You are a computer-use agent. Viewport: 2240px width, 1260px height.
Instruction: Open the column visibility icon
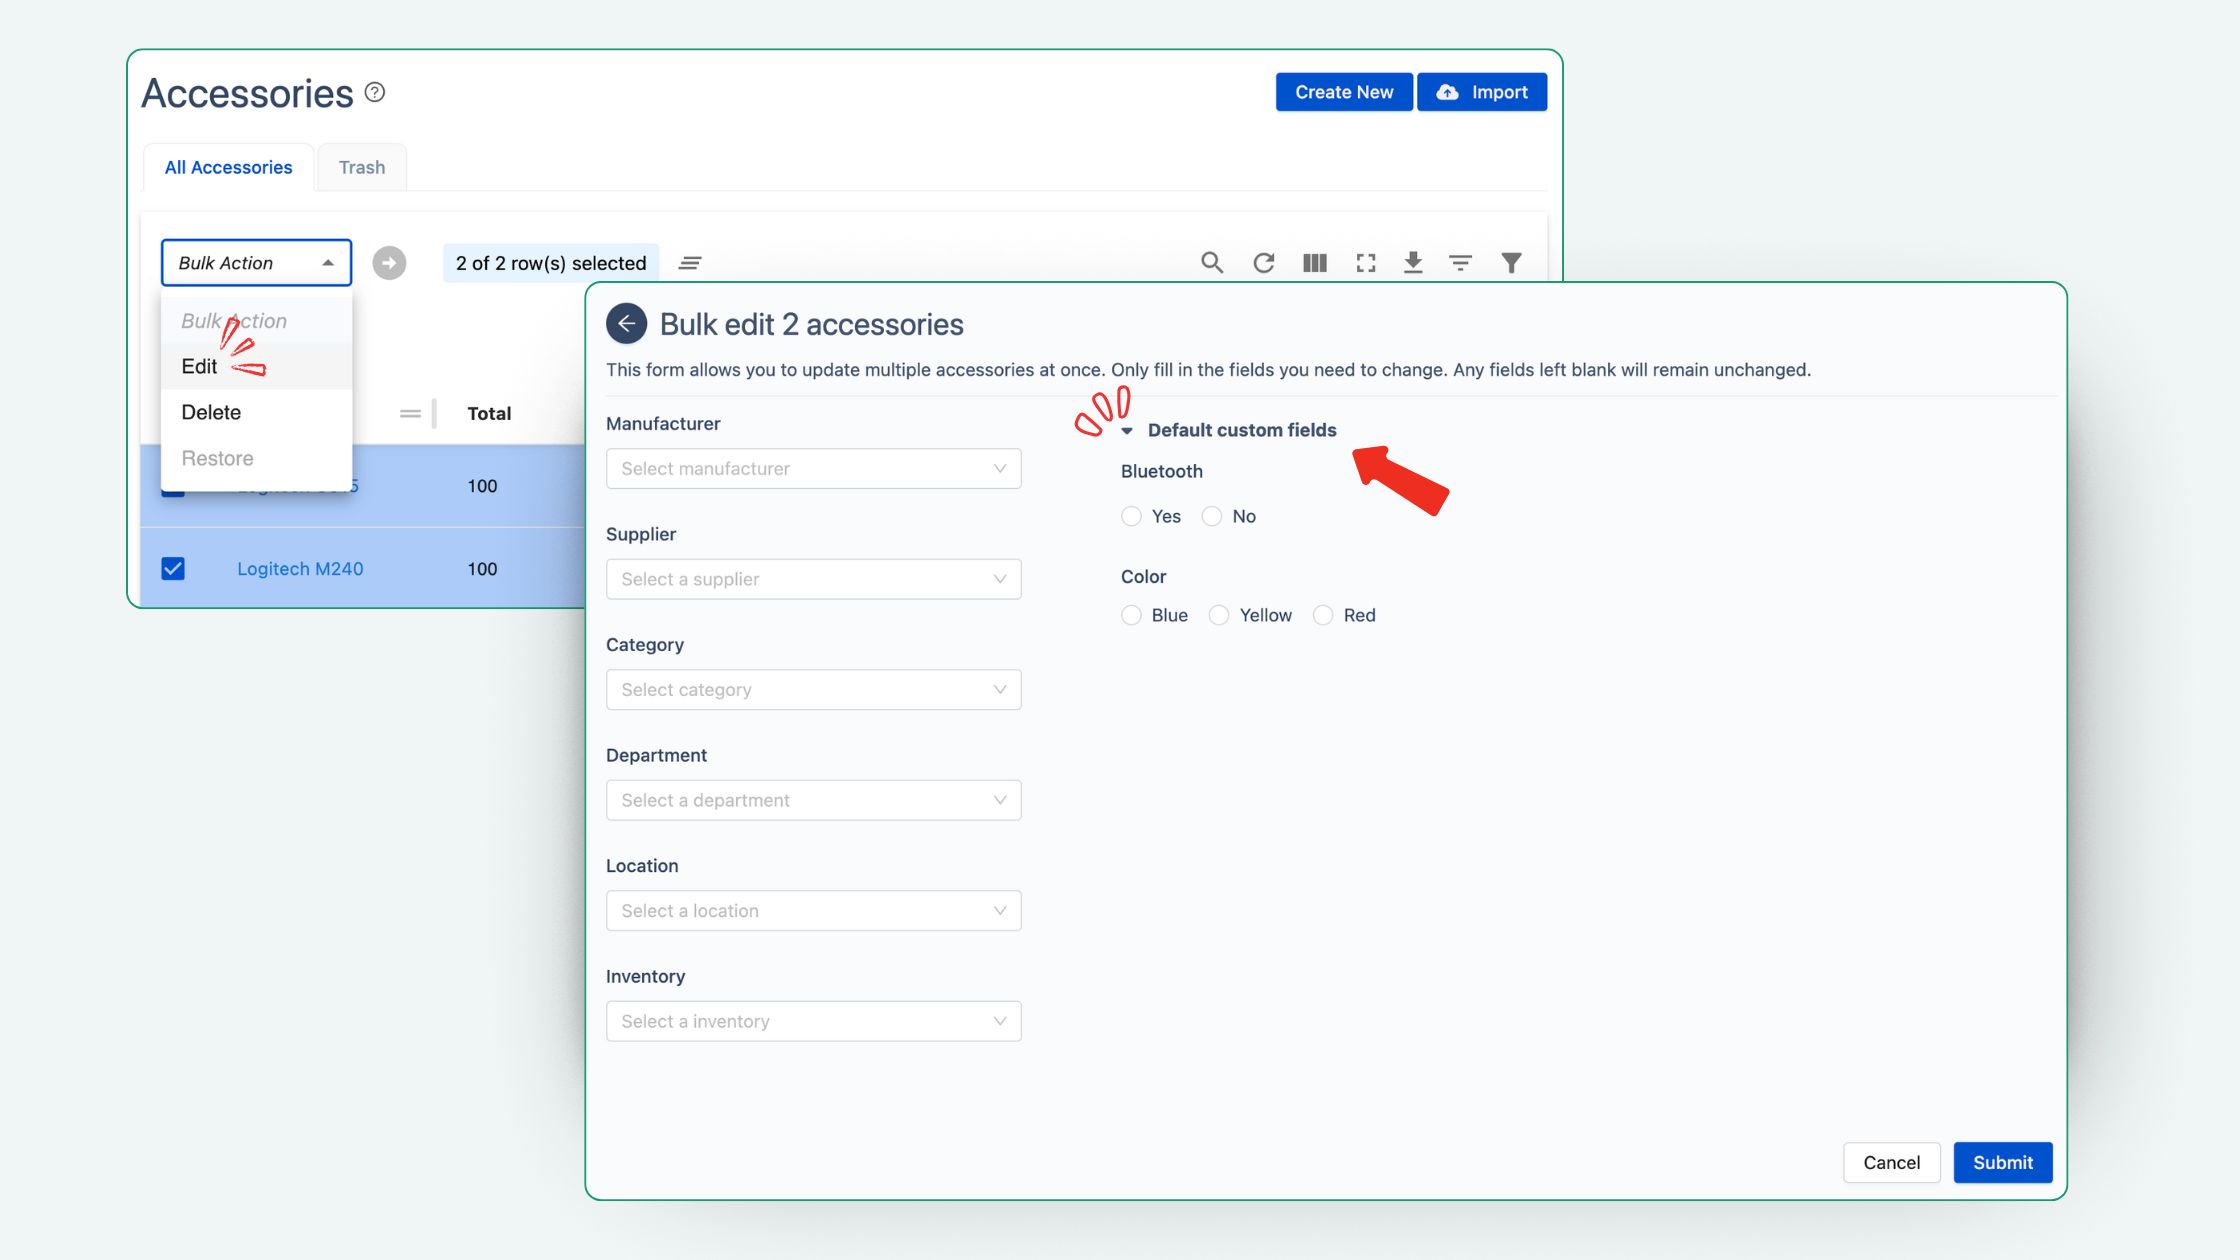click(1314, 262)
